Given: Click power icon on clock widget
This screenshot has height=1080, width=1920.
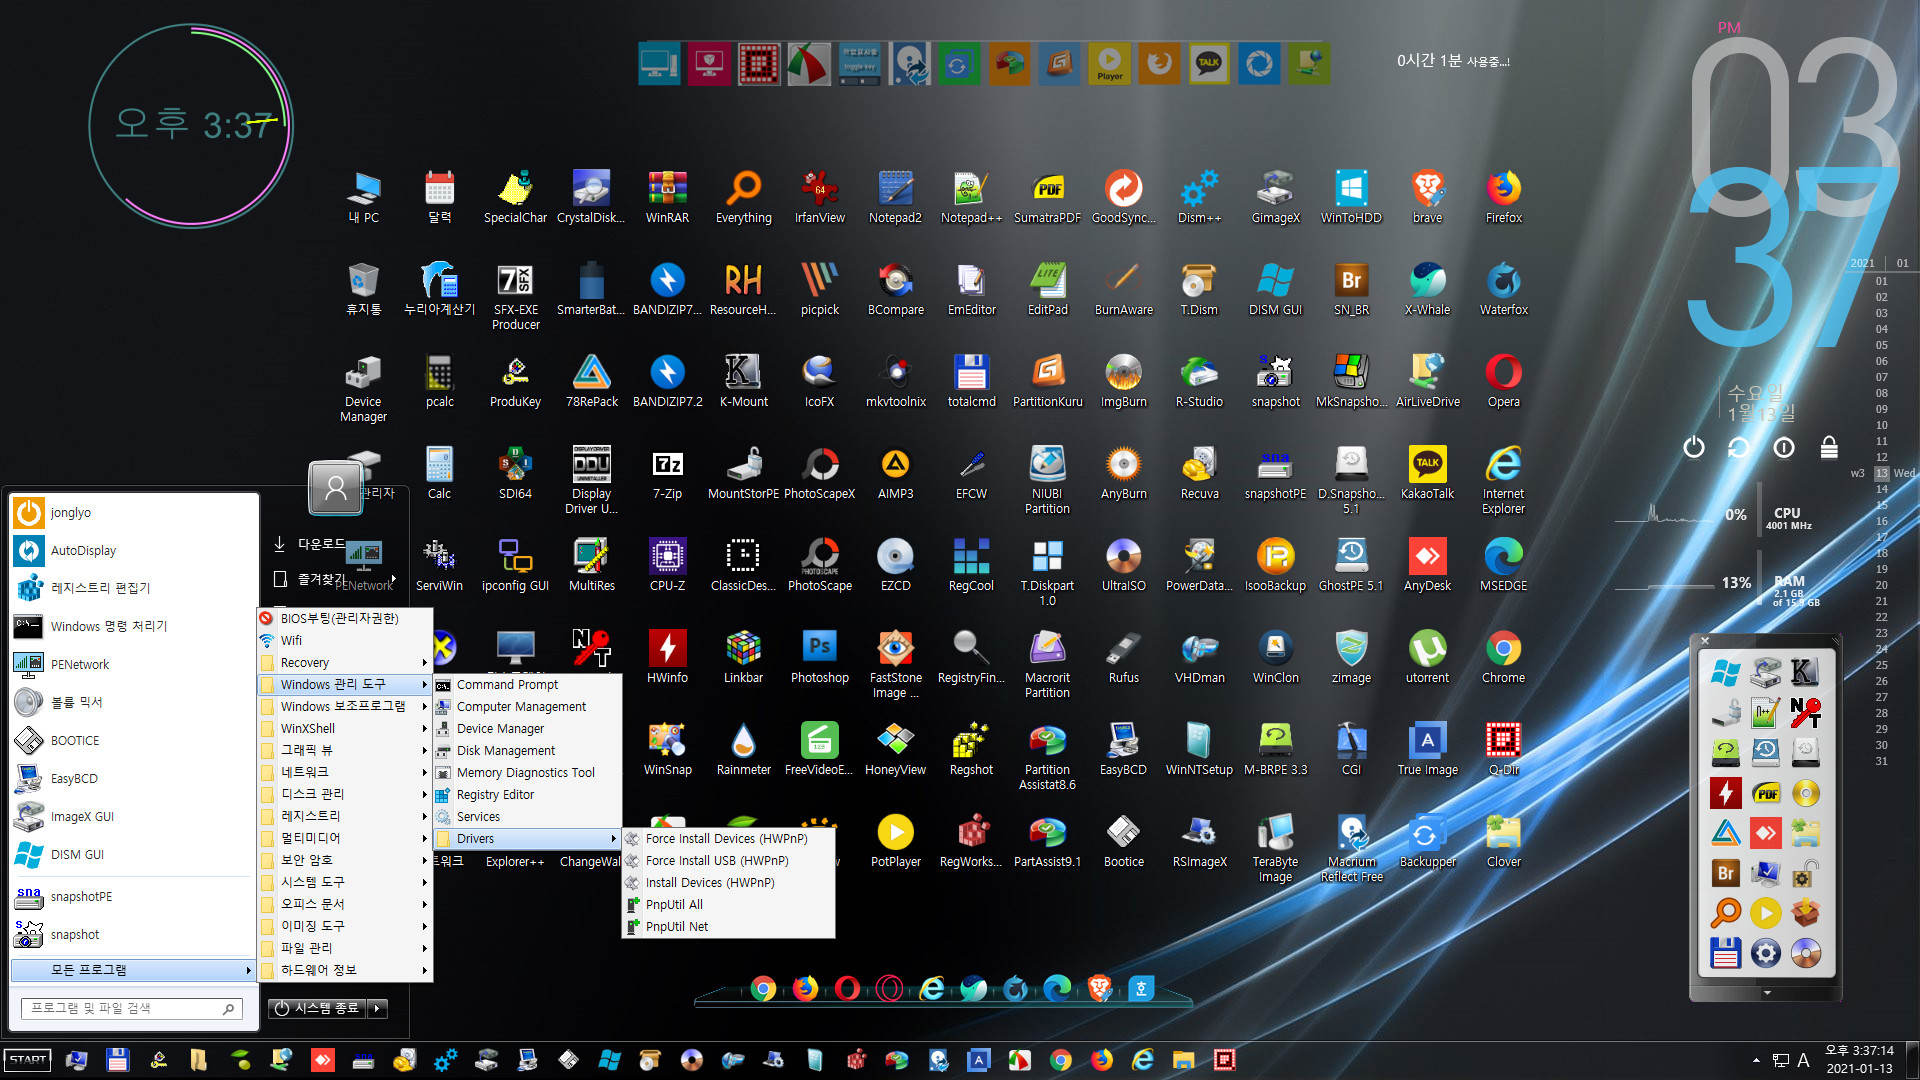Looking at the screenshot, I should coord(1693,447).
